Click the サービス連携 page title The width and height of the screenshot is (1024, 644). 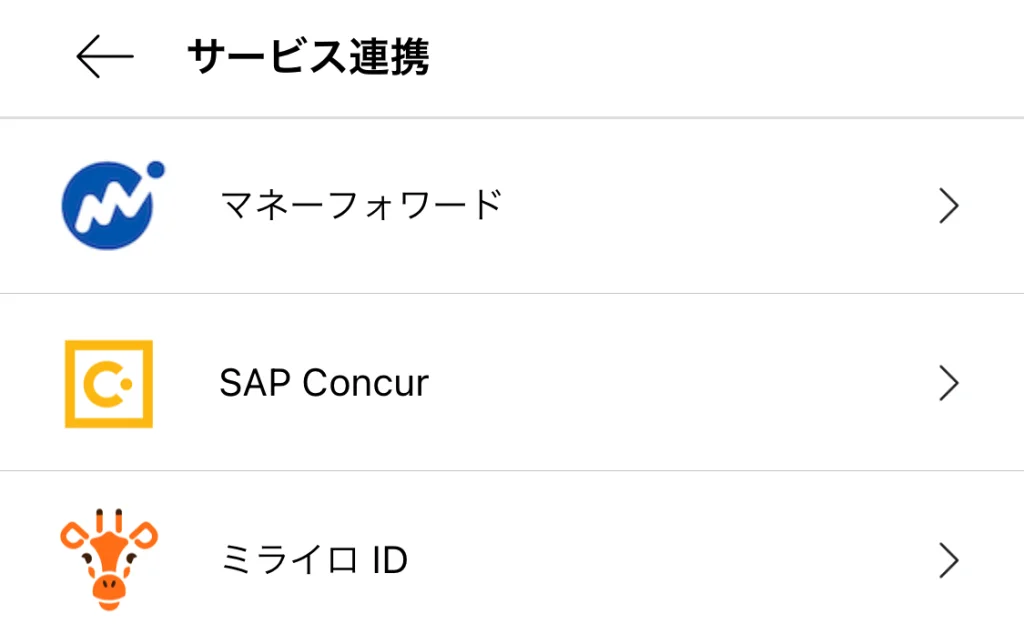coord(308,58)
